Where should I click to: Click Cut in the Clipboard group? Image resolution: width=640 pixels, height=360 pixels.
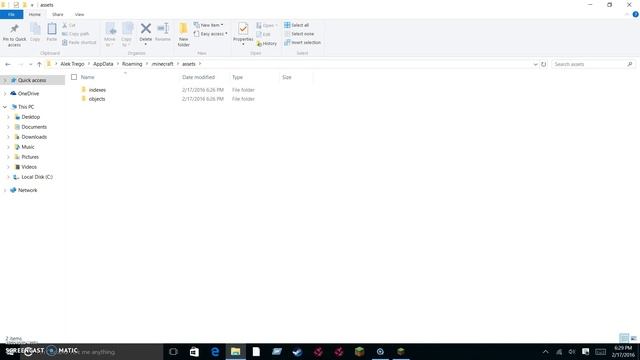69,25
